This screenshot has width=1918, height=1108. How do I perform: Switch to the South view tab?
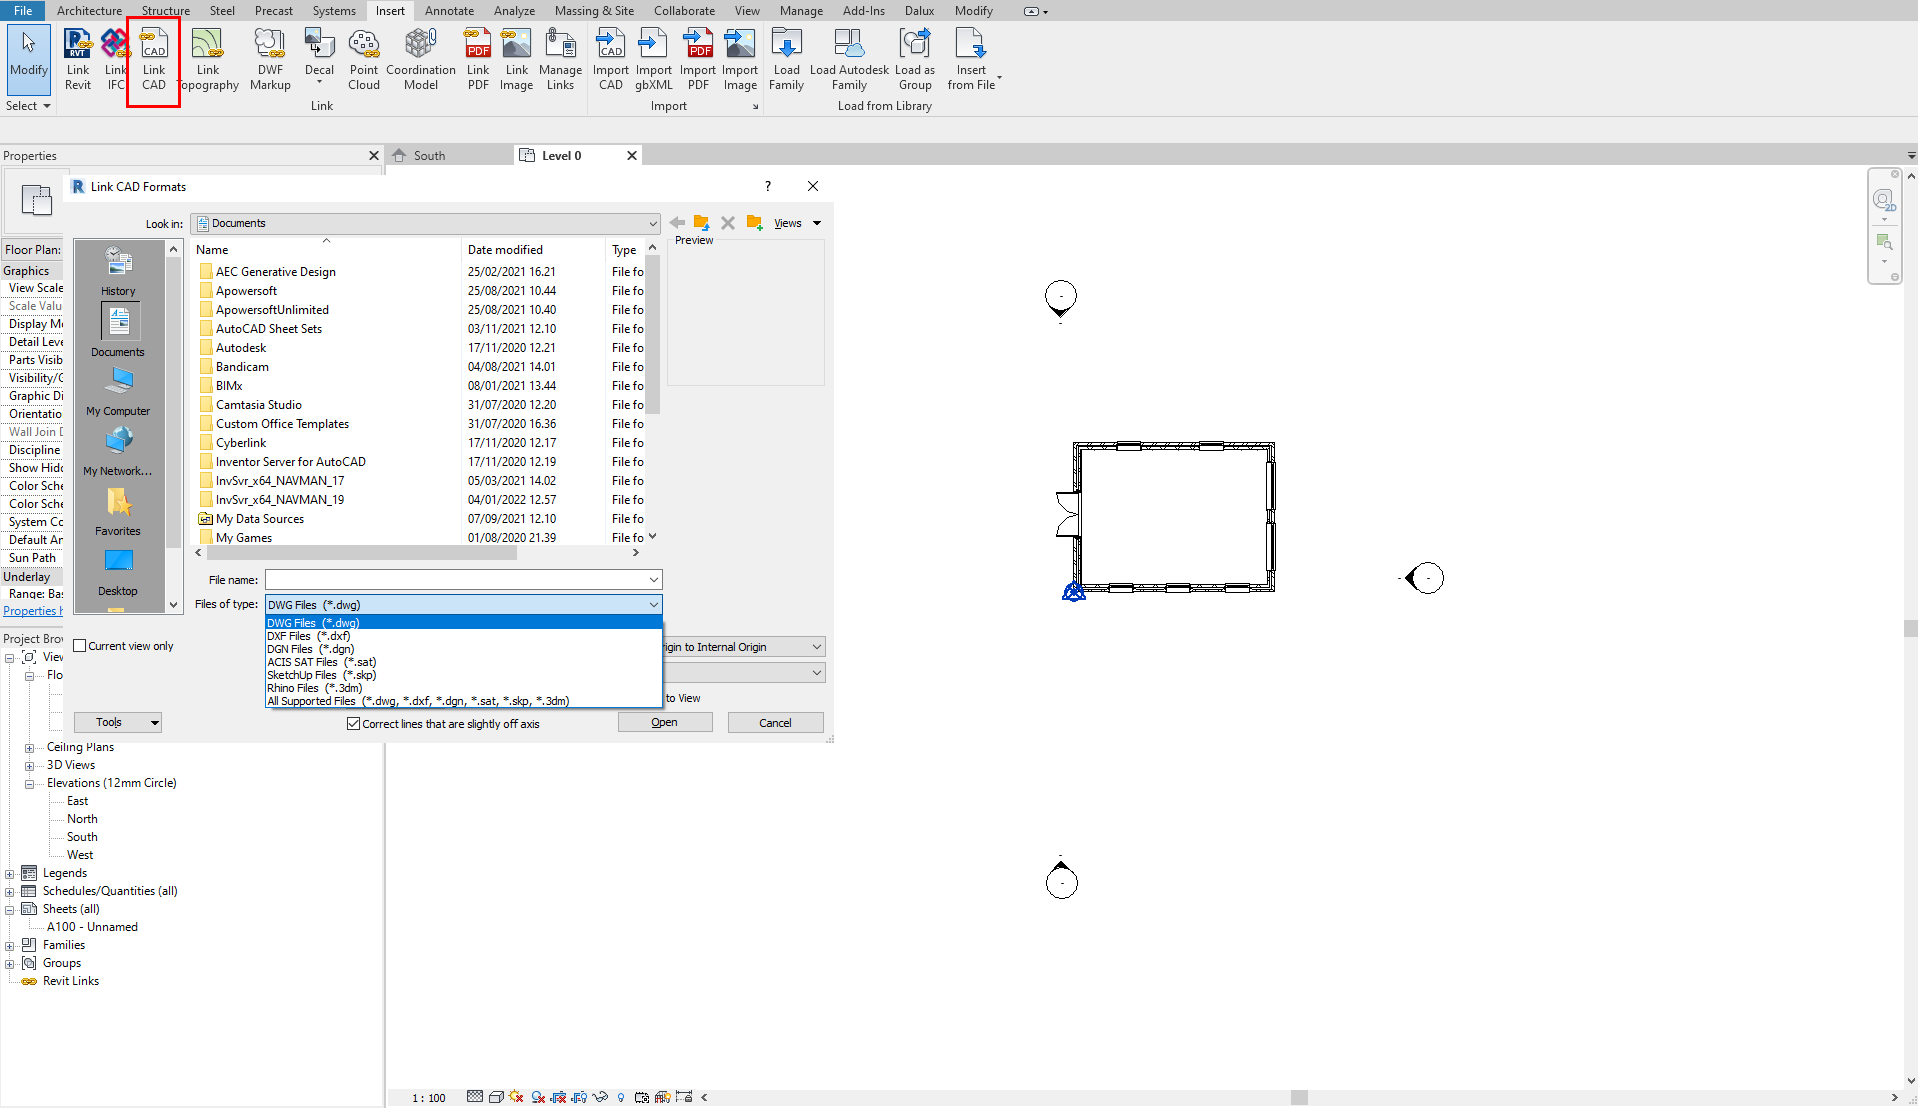(430, 156)
